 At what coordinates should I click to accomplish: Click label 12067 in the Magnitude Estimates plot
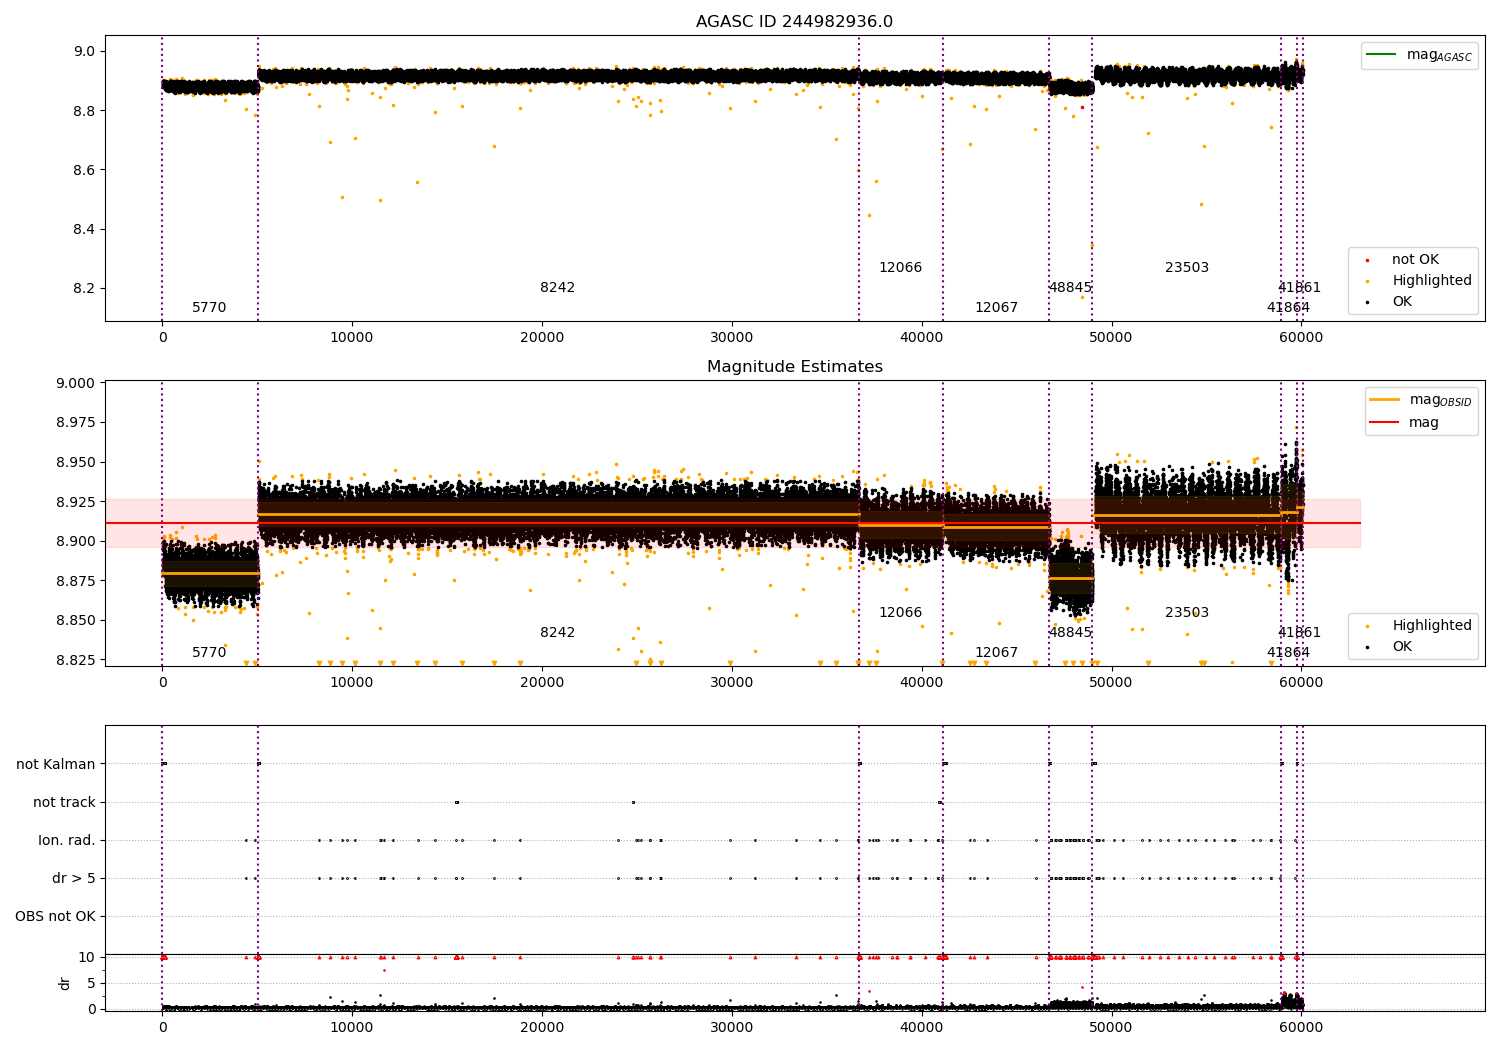(996, 653)
